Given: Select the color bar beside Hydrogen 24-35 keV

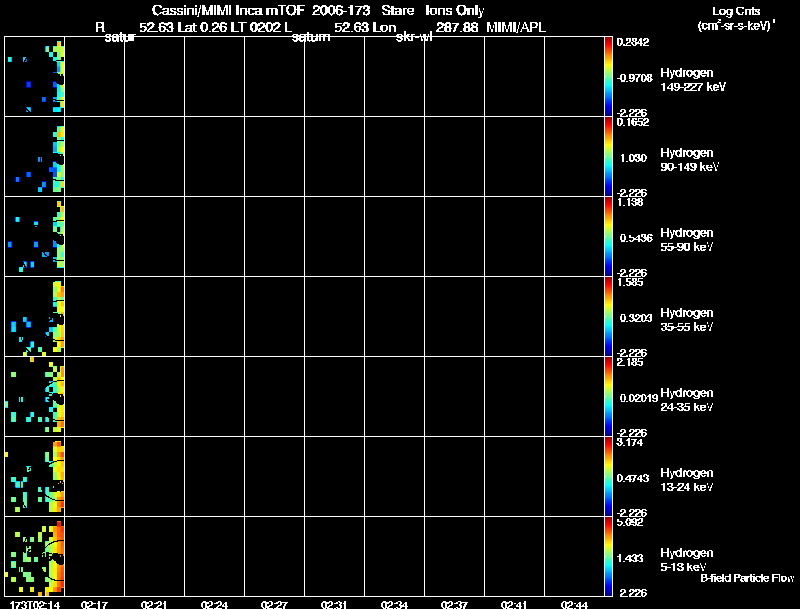Looking at the screenshot, I should tap(608, 396).
